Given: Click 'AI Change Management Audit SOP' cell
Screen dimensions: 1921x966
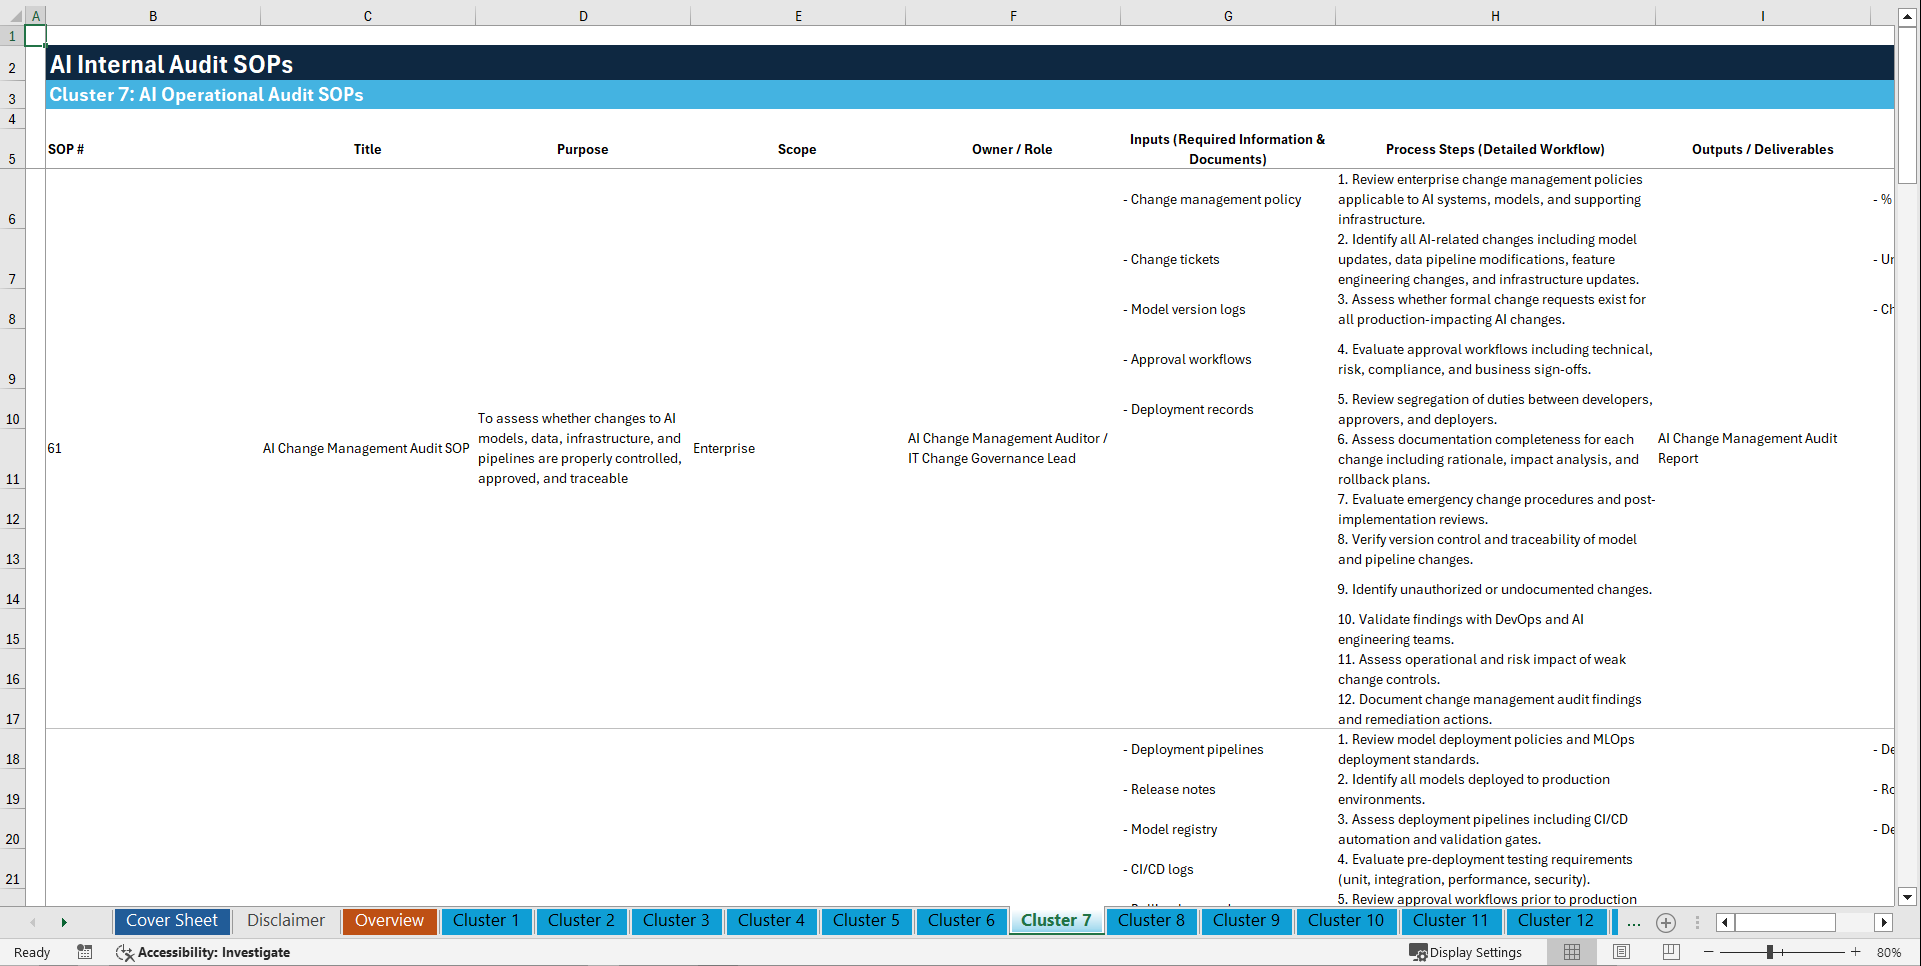Looking at the screenshot, I should (366, 448).
